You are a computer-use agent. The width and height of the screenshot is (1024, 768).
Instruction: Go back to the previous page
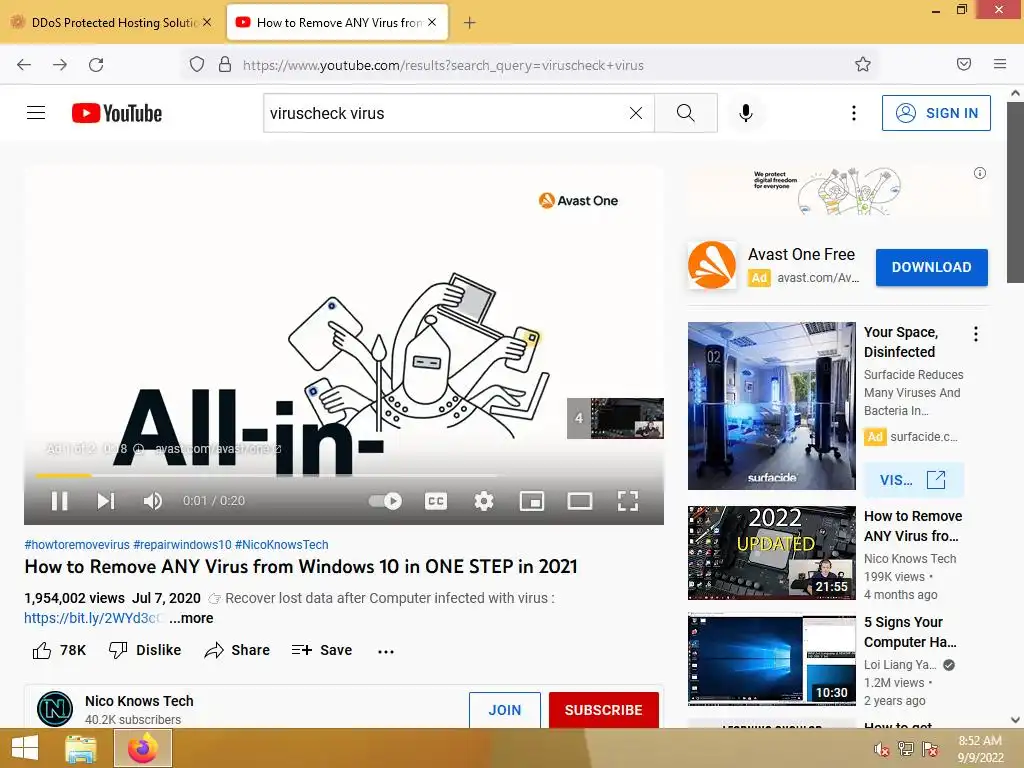pos(24,65)
